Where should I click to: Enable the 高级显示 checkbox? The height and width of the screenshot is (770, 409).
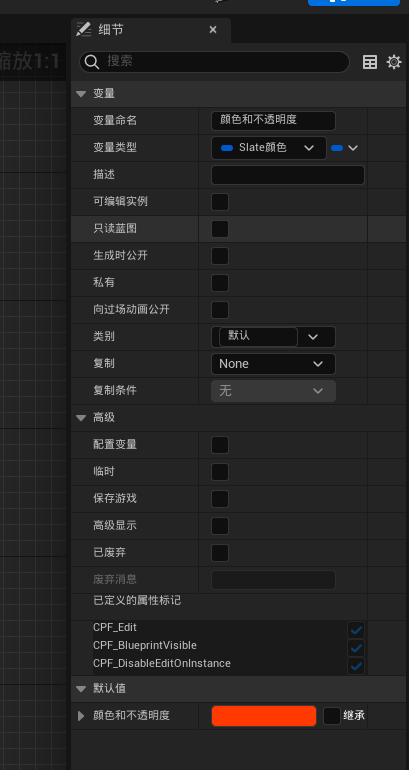pos(219,526)
